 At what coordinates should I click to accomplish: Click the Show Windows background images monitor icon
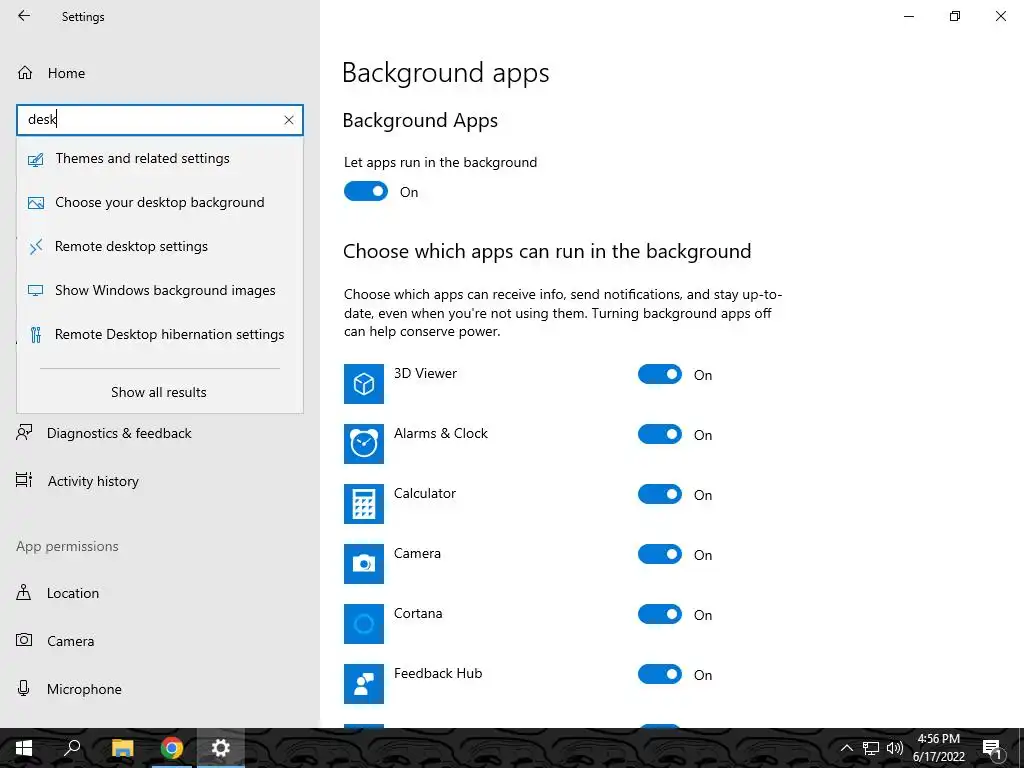click(36, 291)
